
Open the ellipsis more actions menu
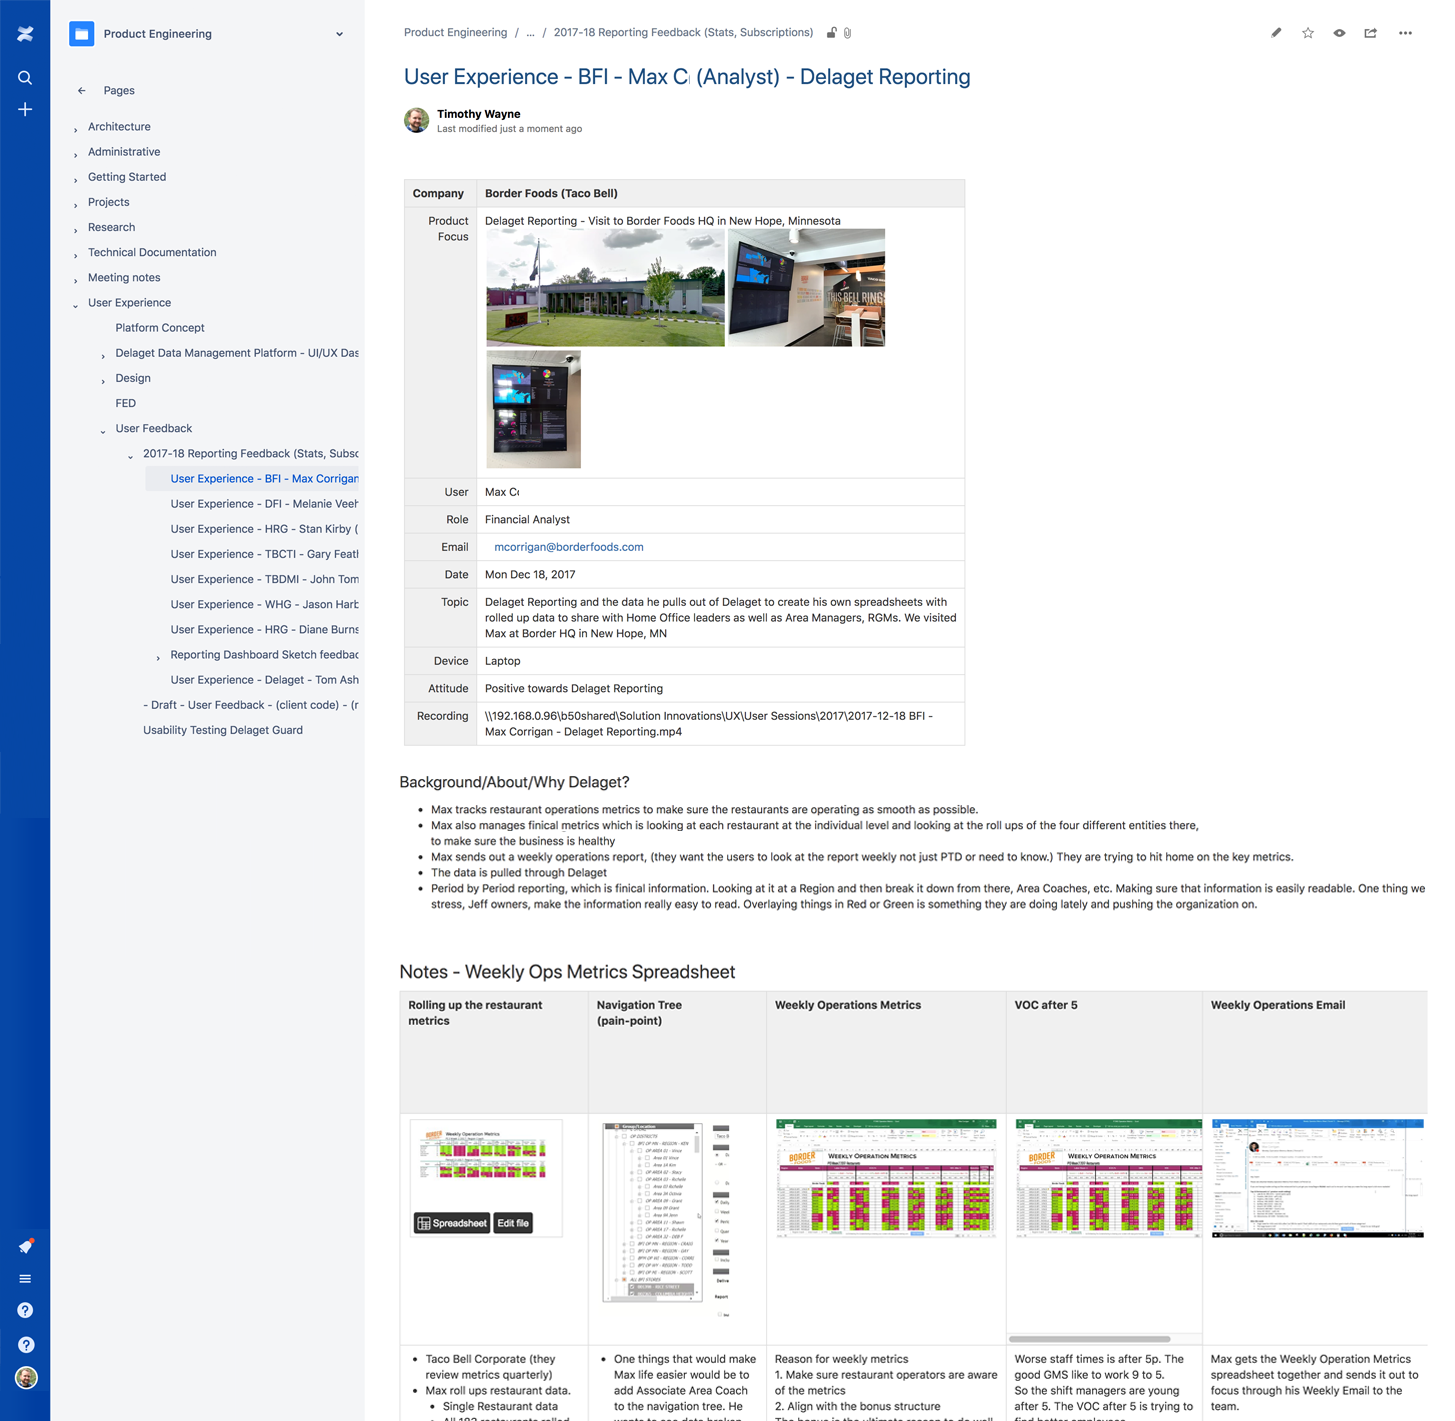[1405, 33]
